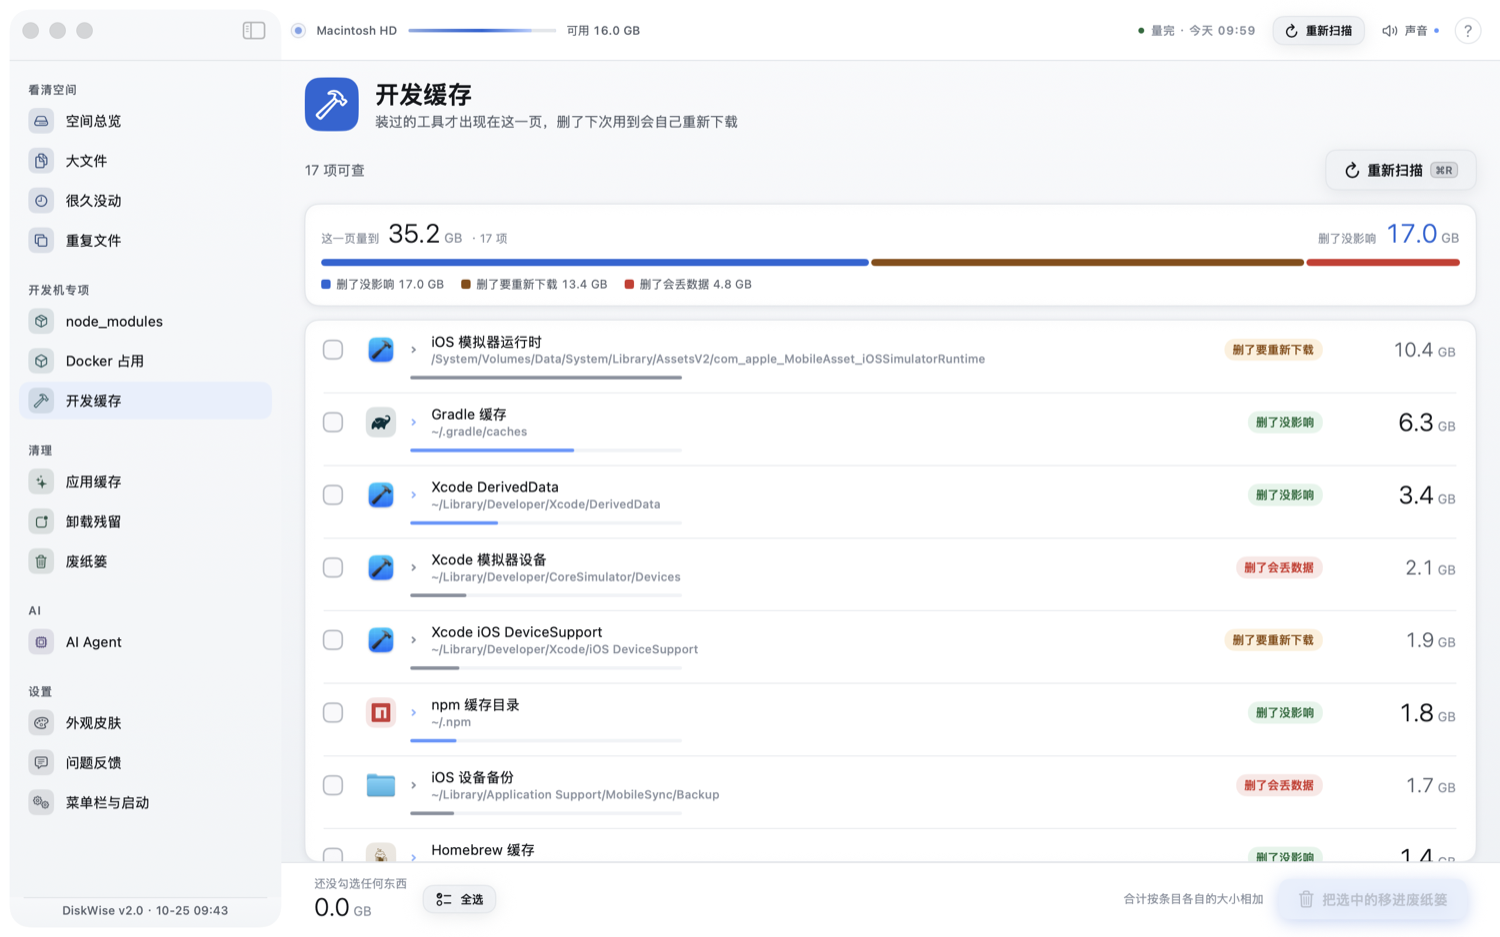The image size is (1500, 937).
Task: Toggle the sidebar panel icon
Action: (x=254, y=30)
